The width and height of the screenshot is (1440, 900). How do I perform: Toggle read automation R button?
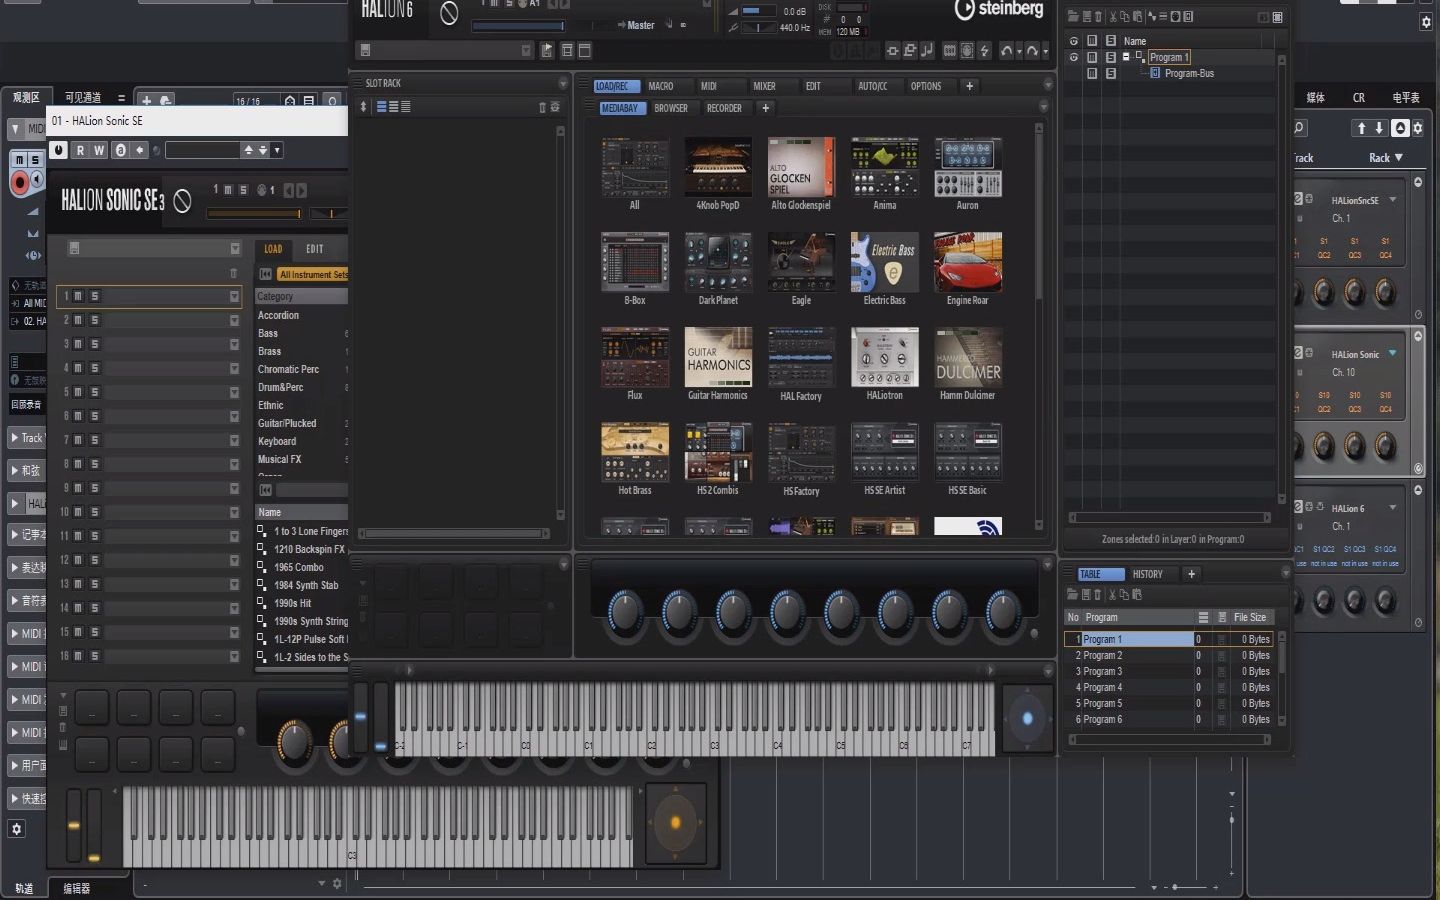(x=80, y=150)
